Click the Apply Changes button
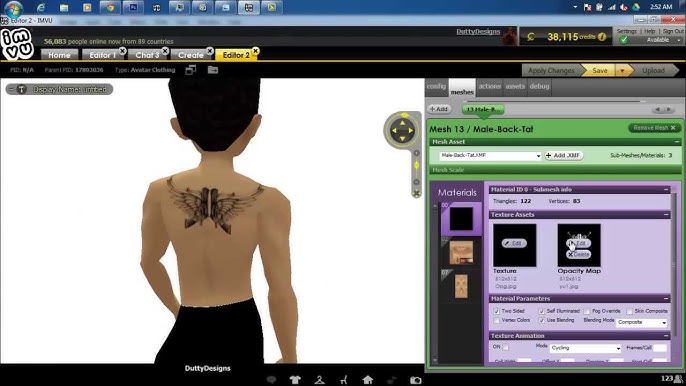The image size is (686, 386). 551,70
